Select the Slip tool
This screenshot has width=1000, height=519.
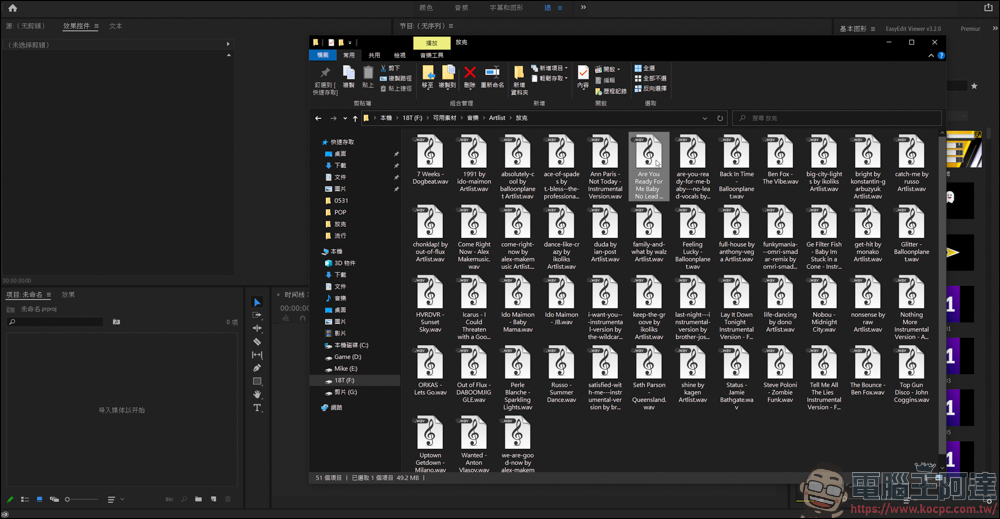pyautogui.click(x=257, y=355)
